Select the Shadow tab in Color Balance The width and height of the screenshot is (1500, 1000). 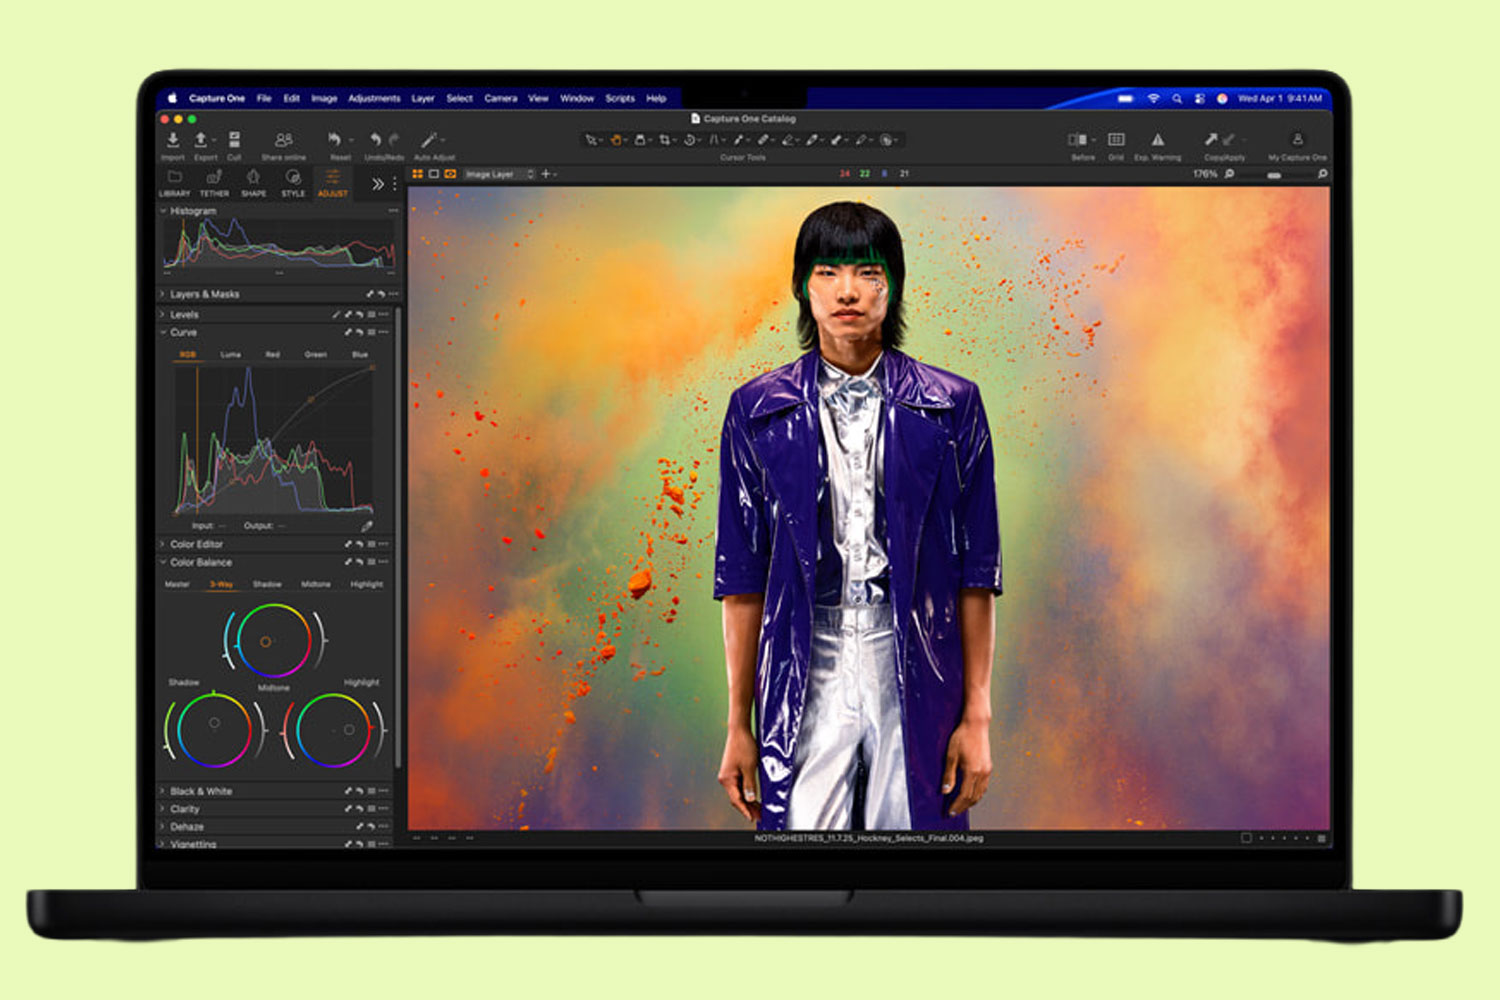pyautogui.click(x=267, y=584)
